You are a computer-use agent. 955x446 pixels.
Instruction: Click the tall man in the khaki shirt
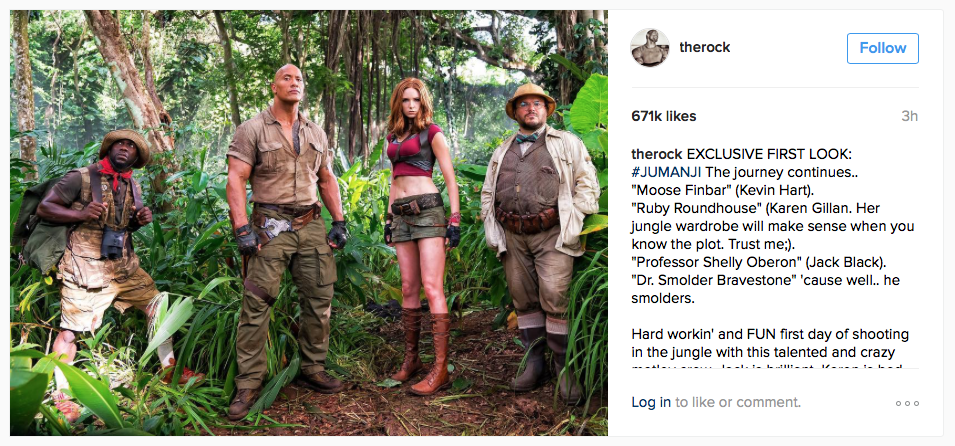point(284,238)
